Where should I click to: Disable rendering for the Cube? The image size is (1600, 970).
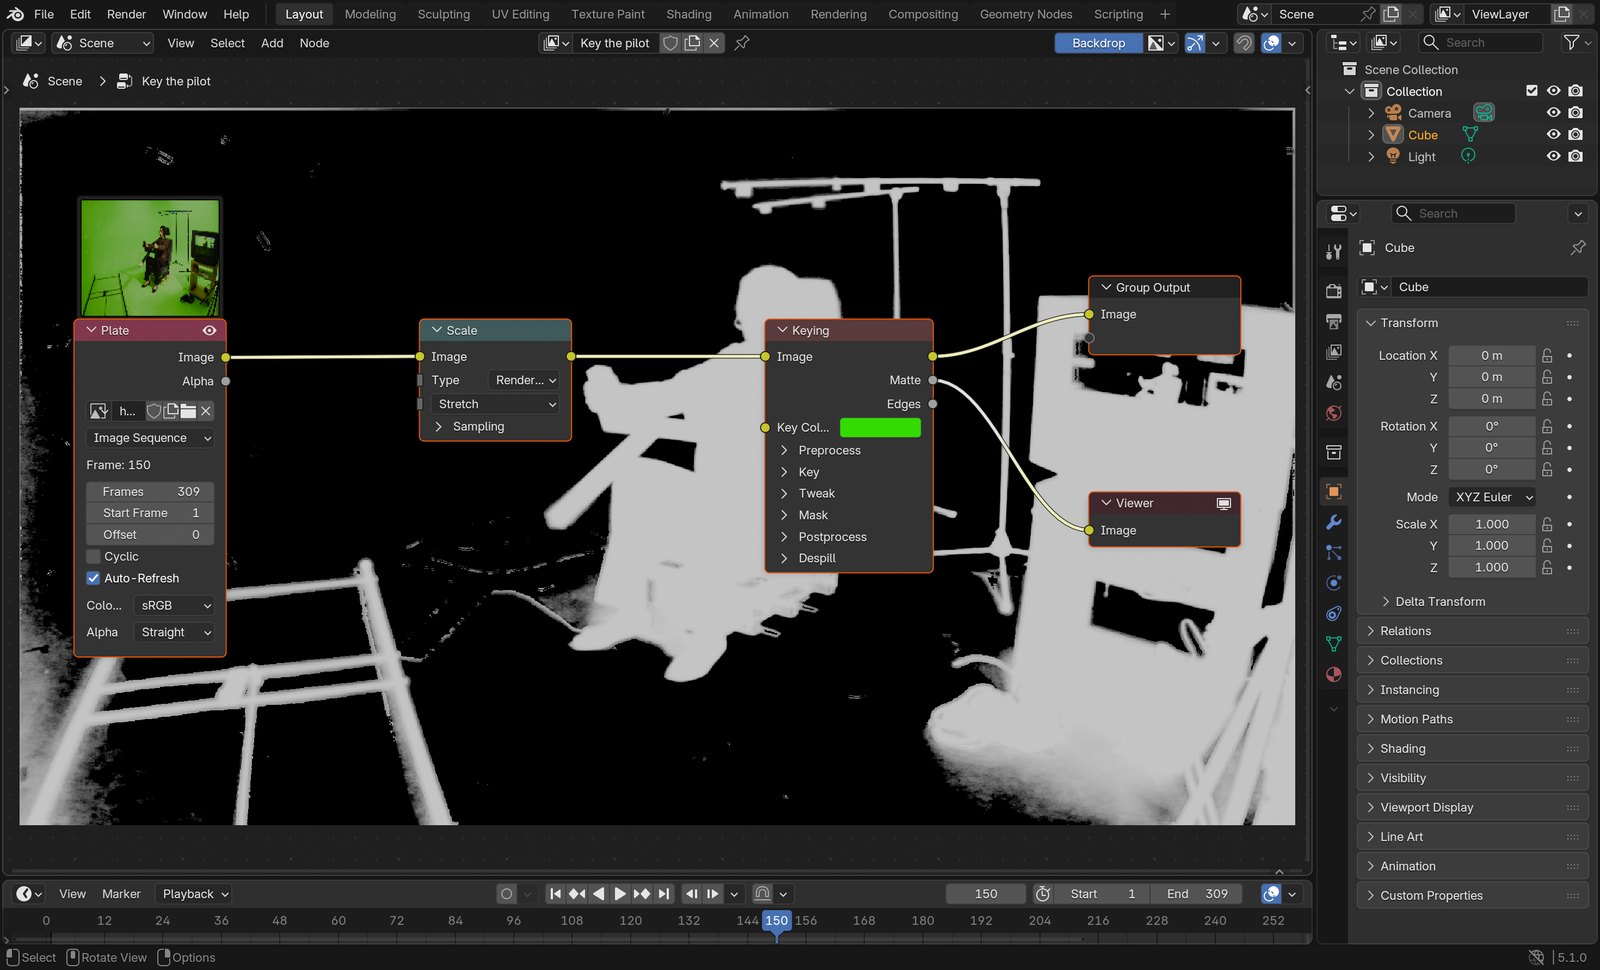click(x=1575, y=134)
